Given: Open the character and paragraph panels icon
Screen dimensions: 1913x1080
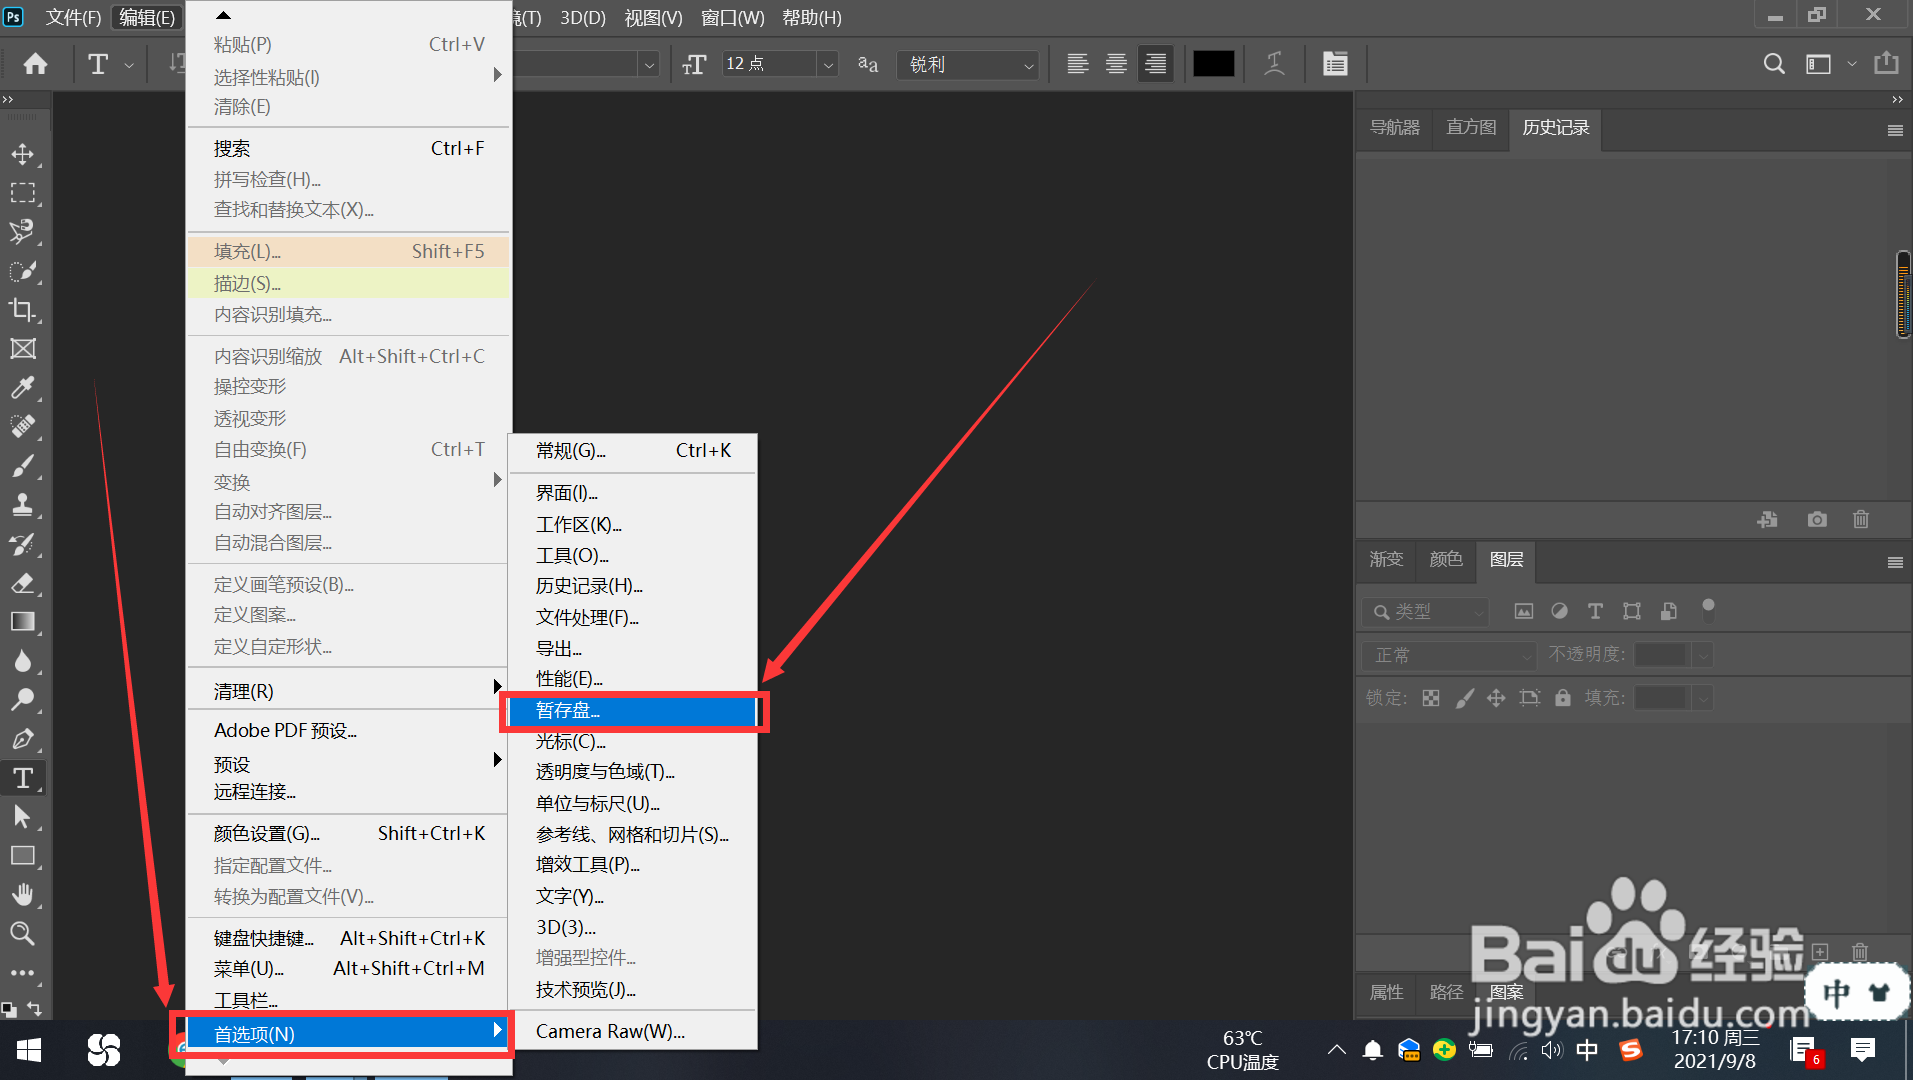Looking at the screenshot, I should (x=1335, y=64).
